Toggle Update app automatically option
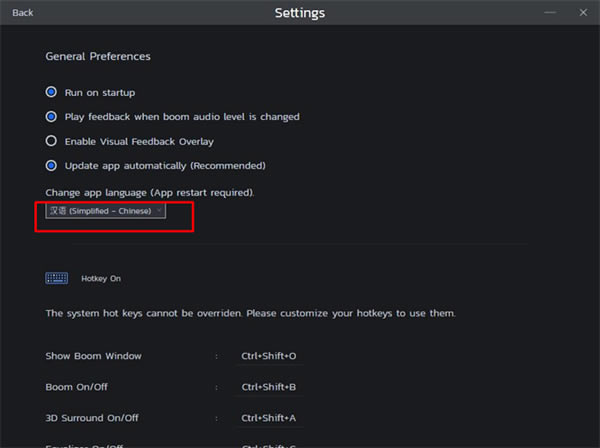The height and width of the screenshot is (448, 600). coord(51,165)
